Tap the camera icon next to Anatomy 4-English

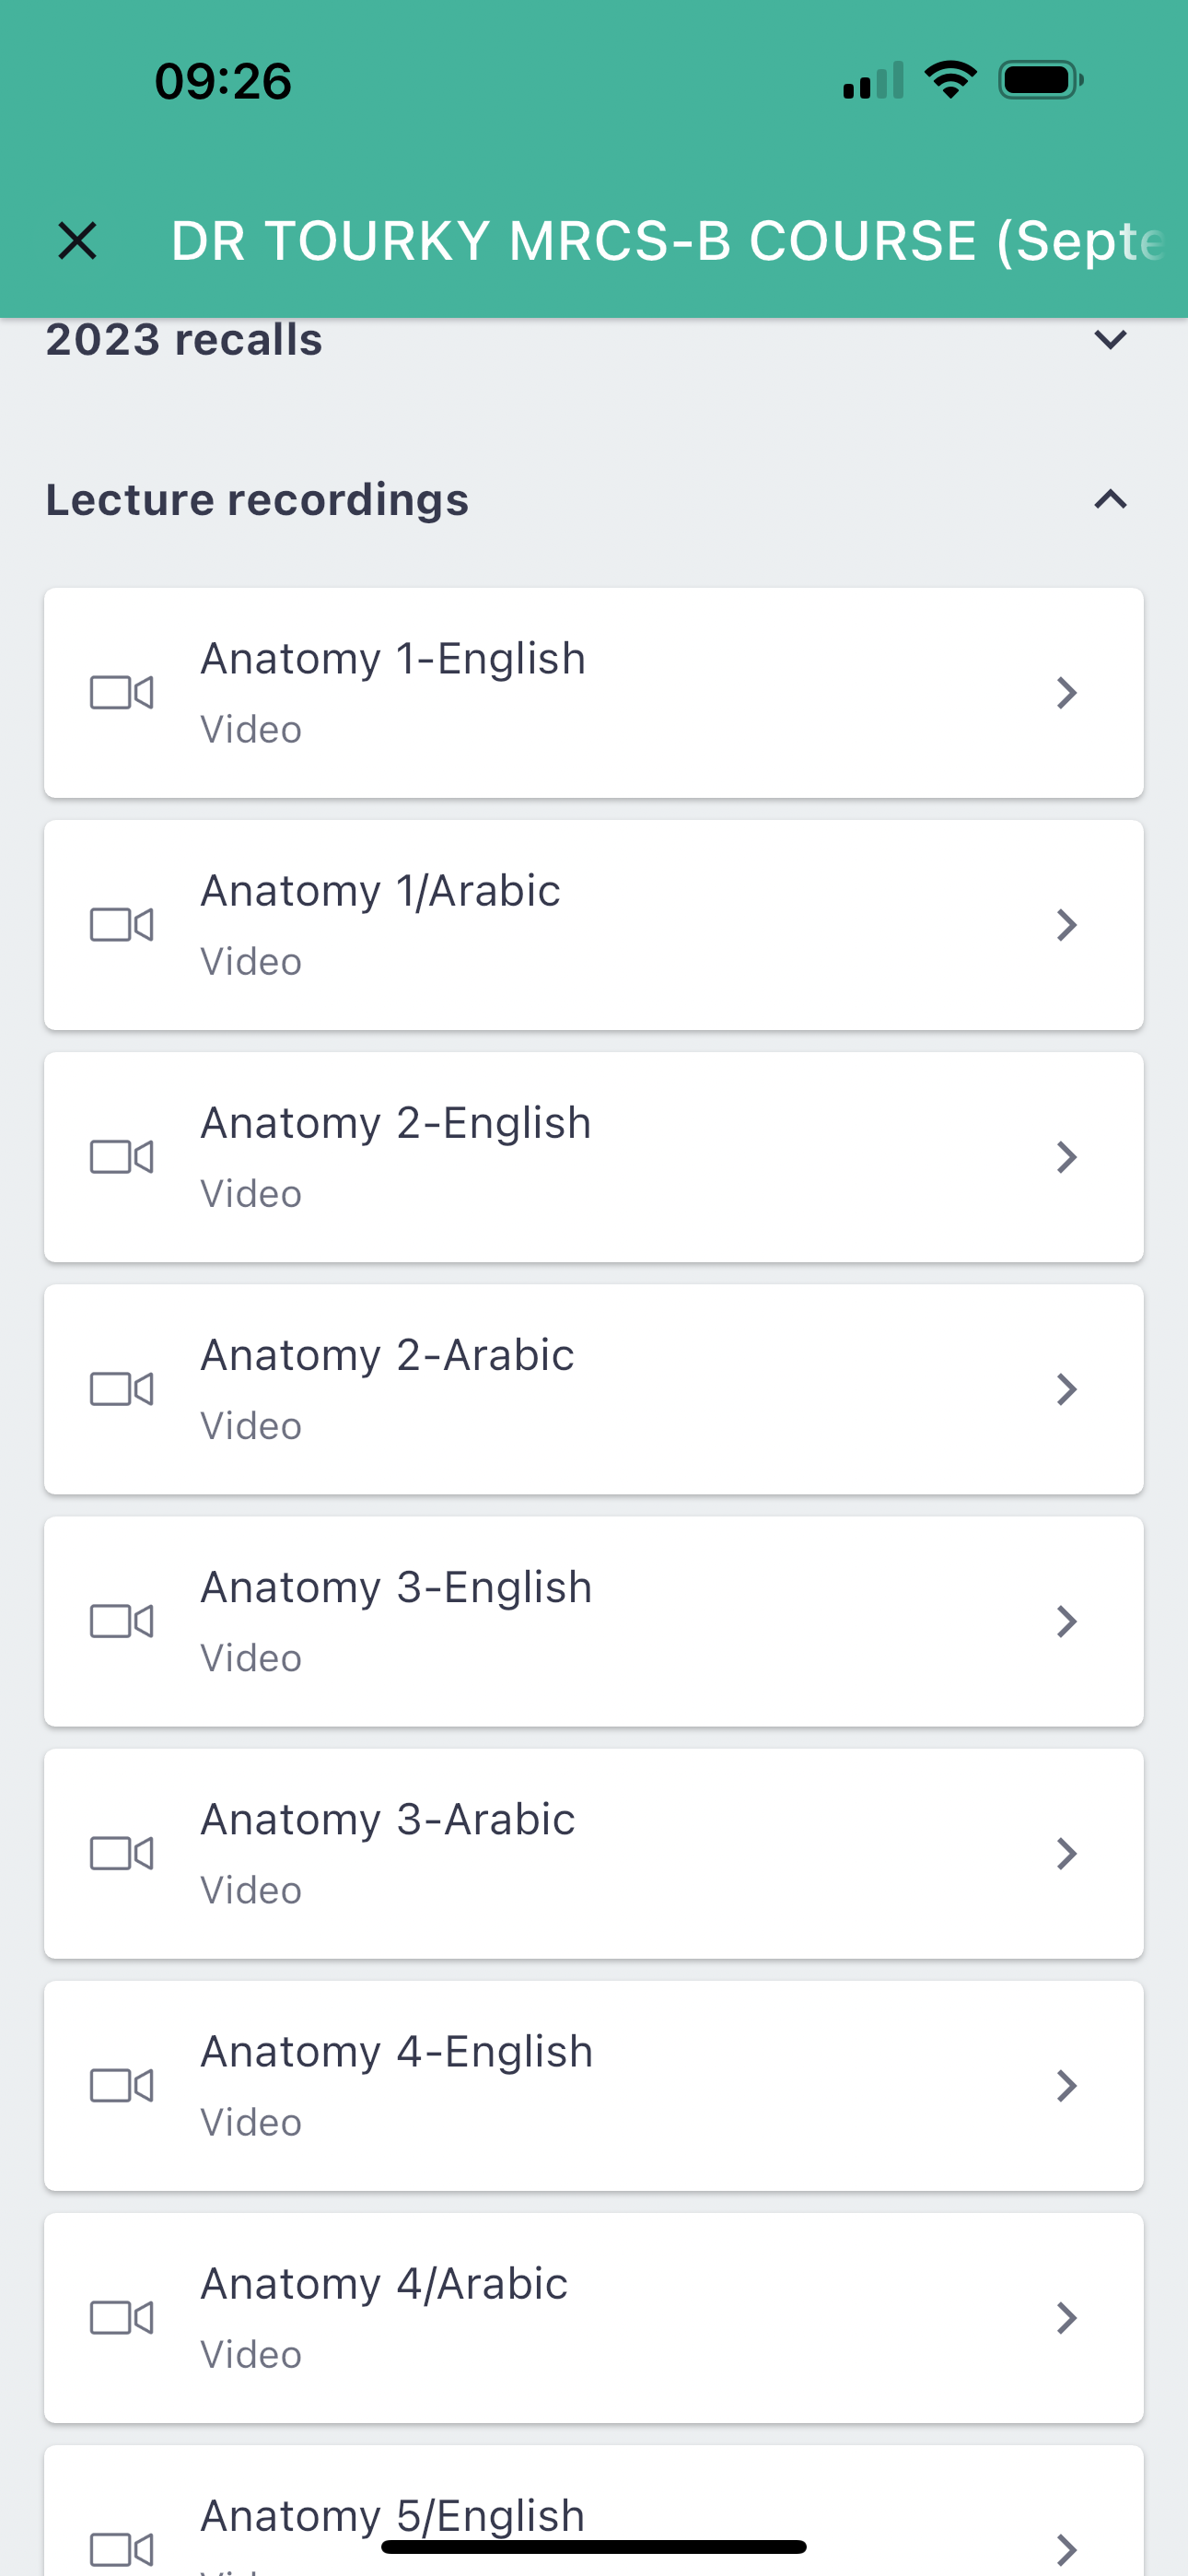coord(122,2085)
